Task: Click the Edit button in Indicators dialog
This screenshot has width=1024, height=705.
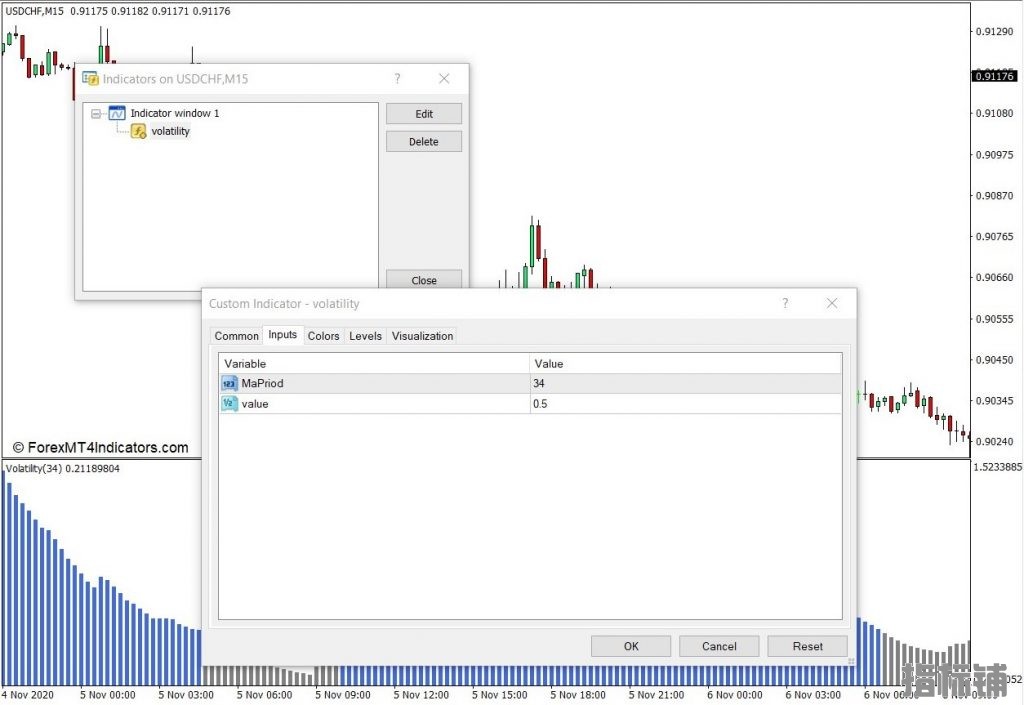Action: pyautogui.click(x=424, y=114)
